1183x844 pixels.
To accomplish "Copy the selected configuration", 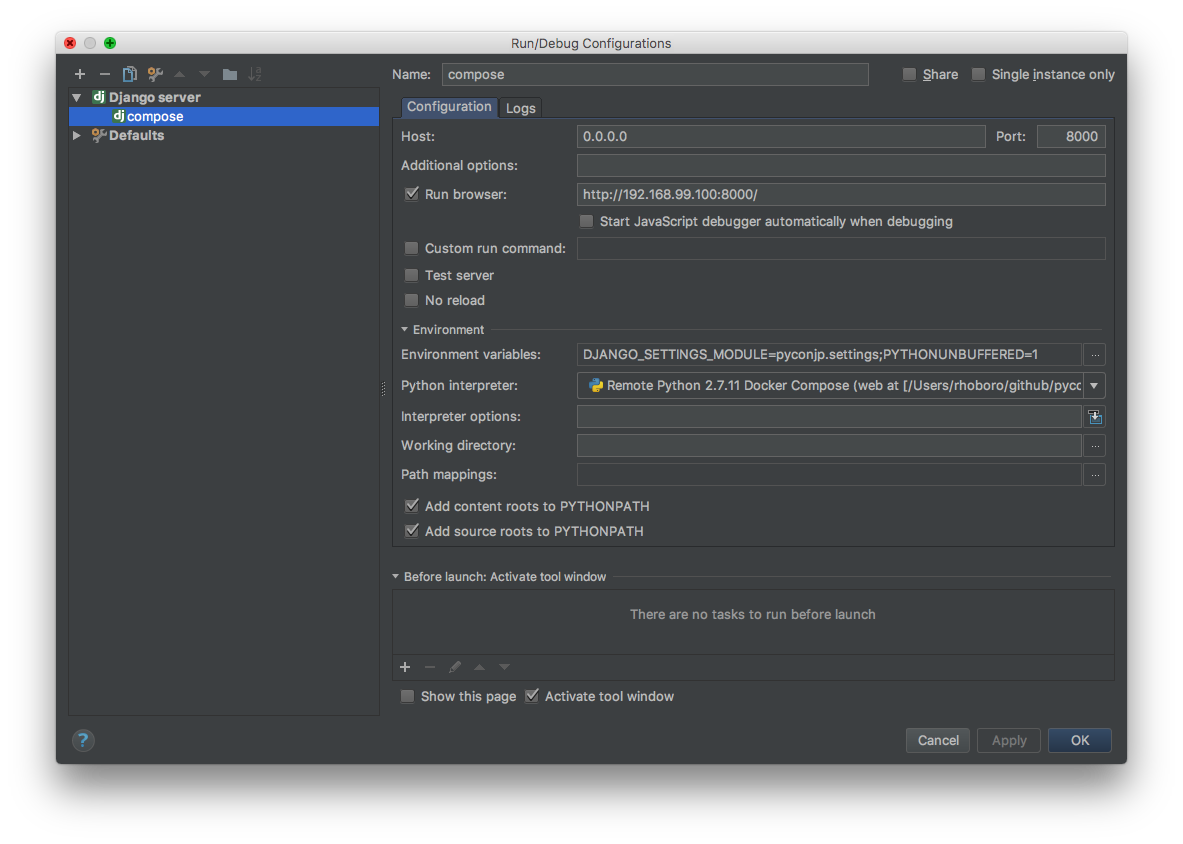I will [130, 74].
